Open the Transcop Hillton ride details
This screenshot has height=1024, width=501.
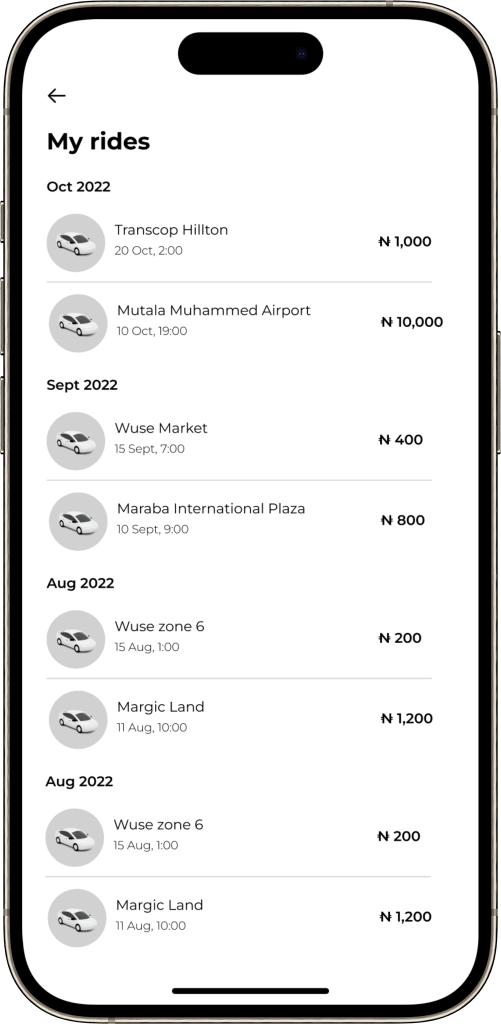[239, 243]
